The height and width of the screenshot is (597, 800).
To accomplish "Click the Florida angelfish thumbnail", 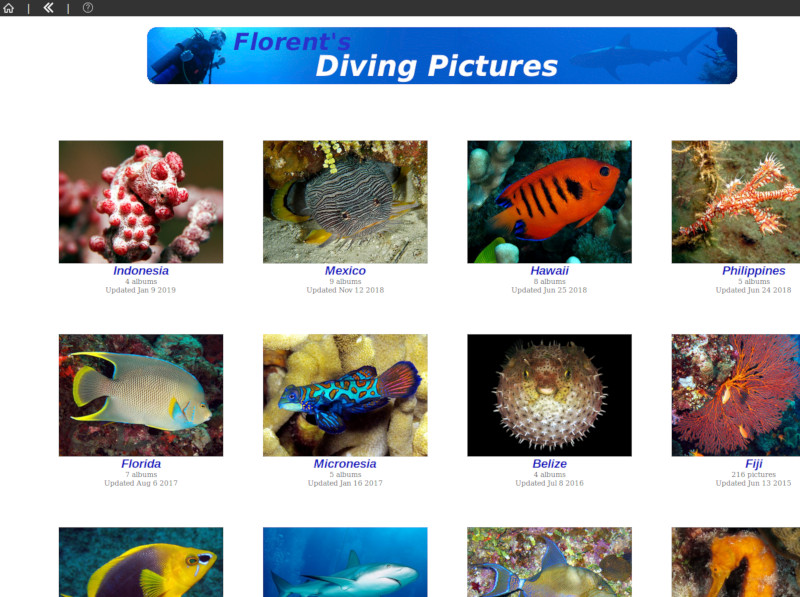I will [x=141, y=395].
